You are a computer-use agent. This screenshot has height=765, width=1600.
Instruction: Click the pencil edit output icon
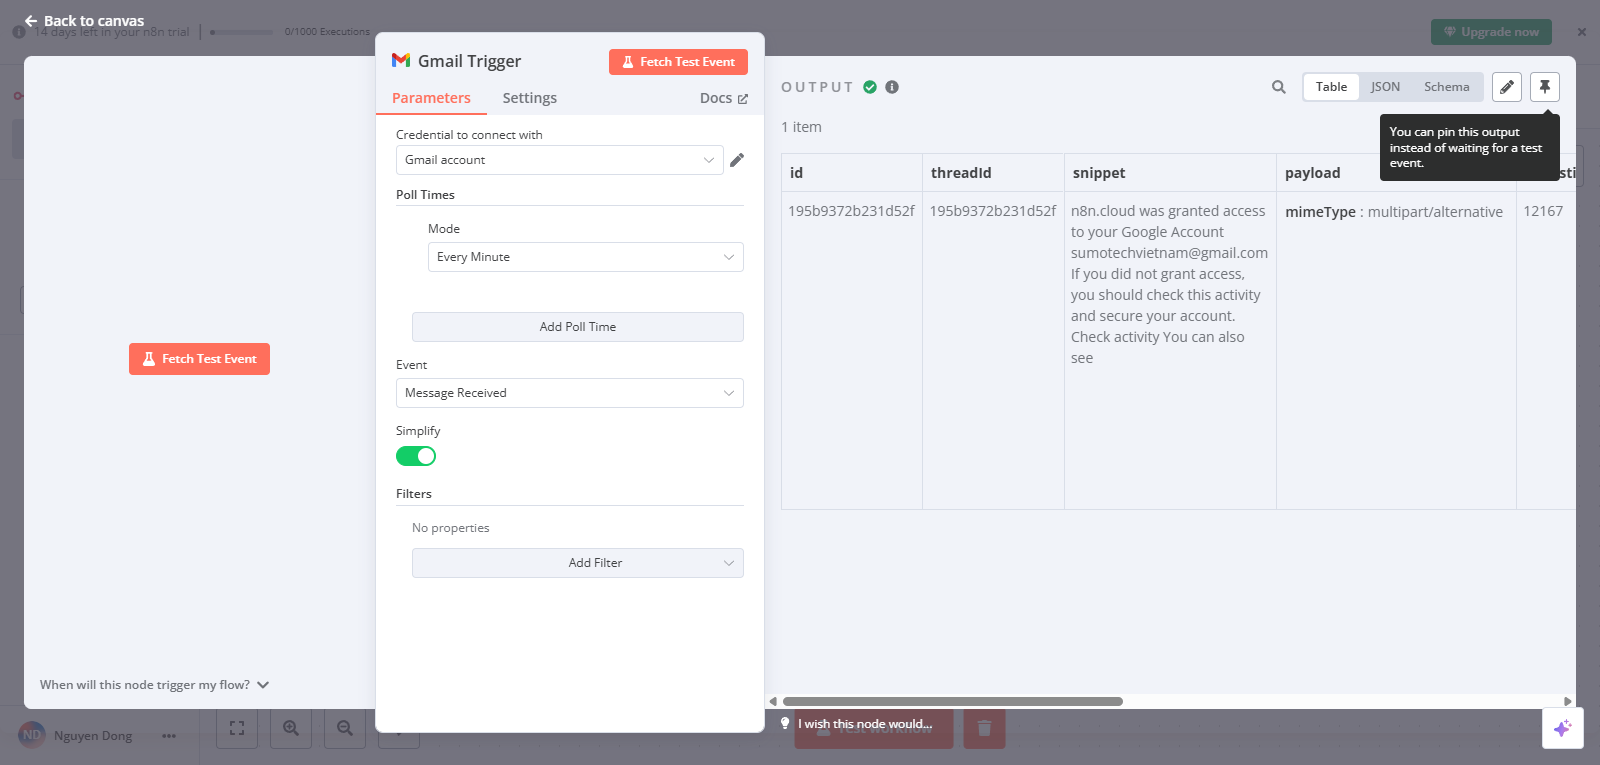(x=1506, y=87)
